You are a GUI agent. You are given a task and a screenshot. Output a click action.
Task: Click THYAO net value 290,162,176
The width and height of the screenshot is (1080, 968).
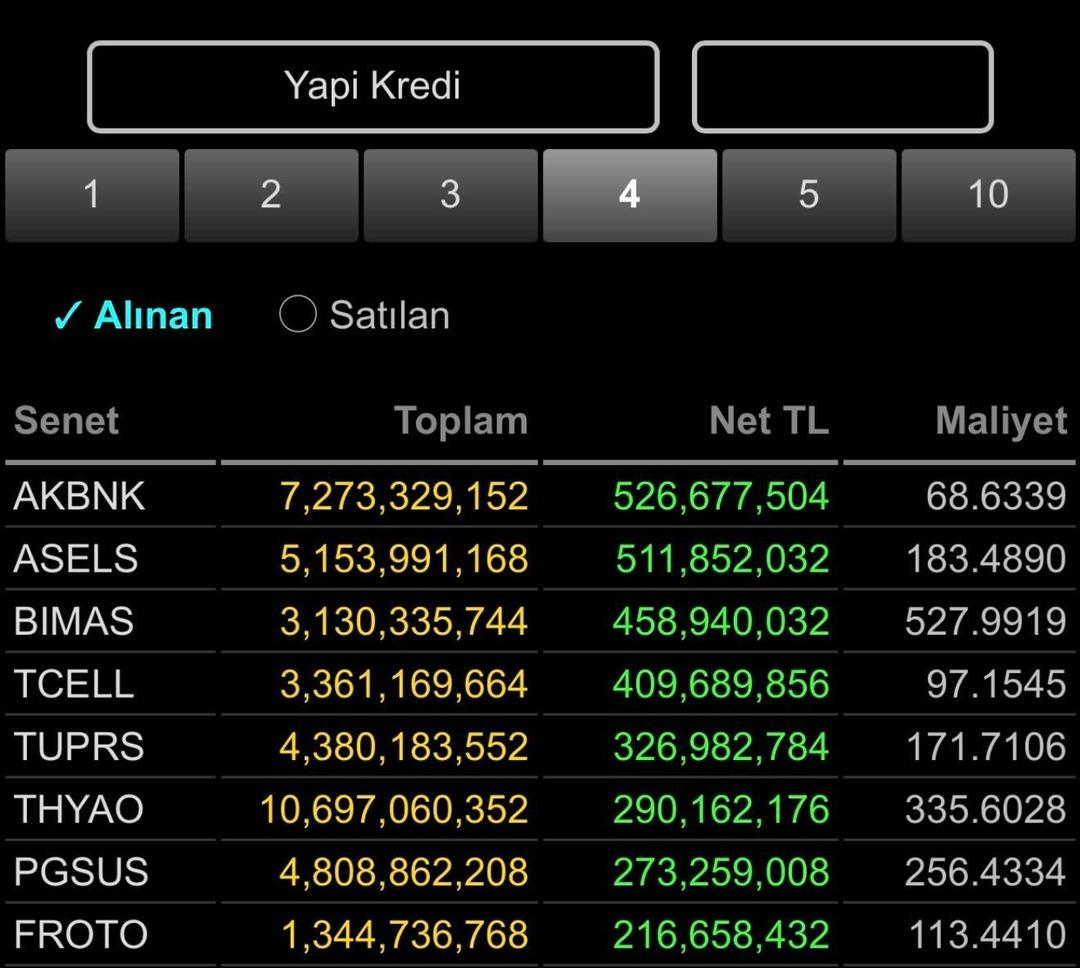pyautogui.click(x=720, y=810)
